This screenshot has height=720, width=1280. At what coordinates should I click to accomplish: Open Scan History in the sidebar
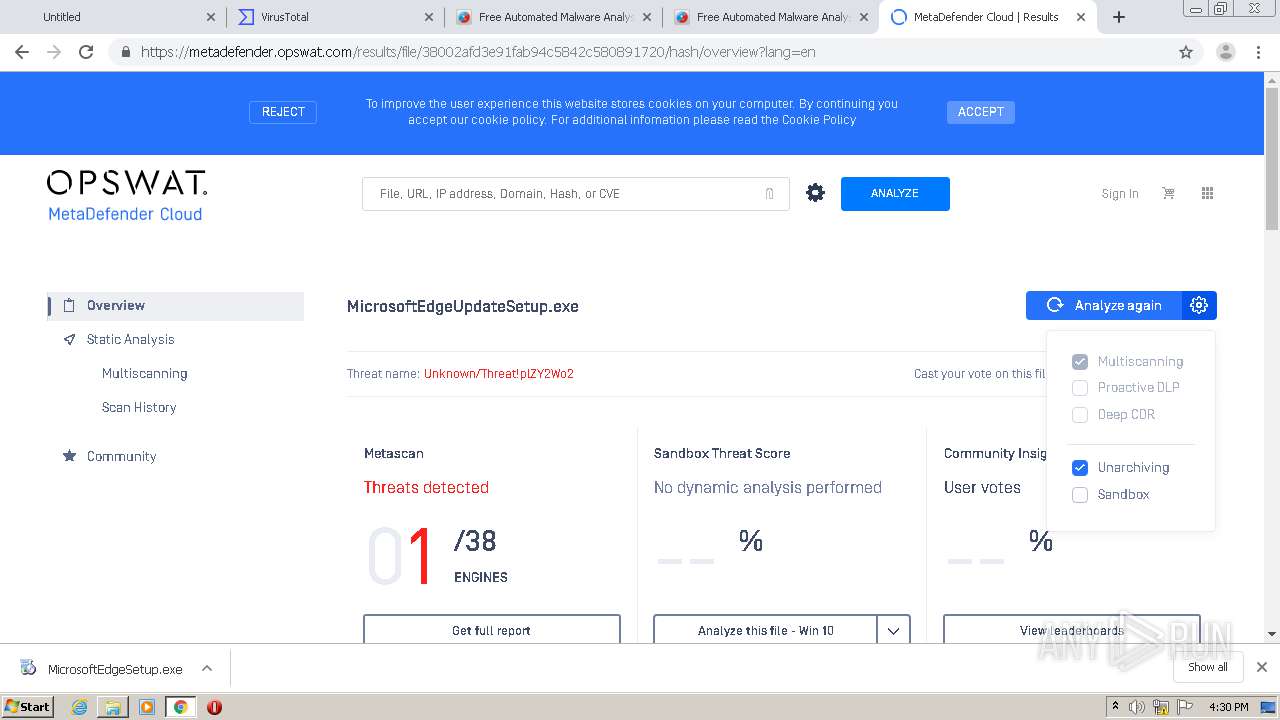coord(139,407)
